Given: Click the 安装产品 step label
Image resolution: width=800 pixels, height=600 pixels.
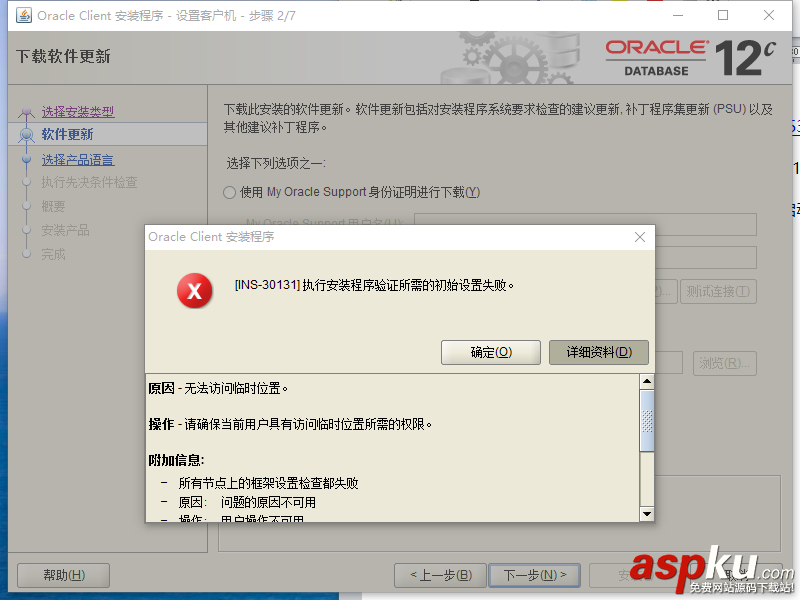Looking at the screenshot, I should [x=65, y=230].
